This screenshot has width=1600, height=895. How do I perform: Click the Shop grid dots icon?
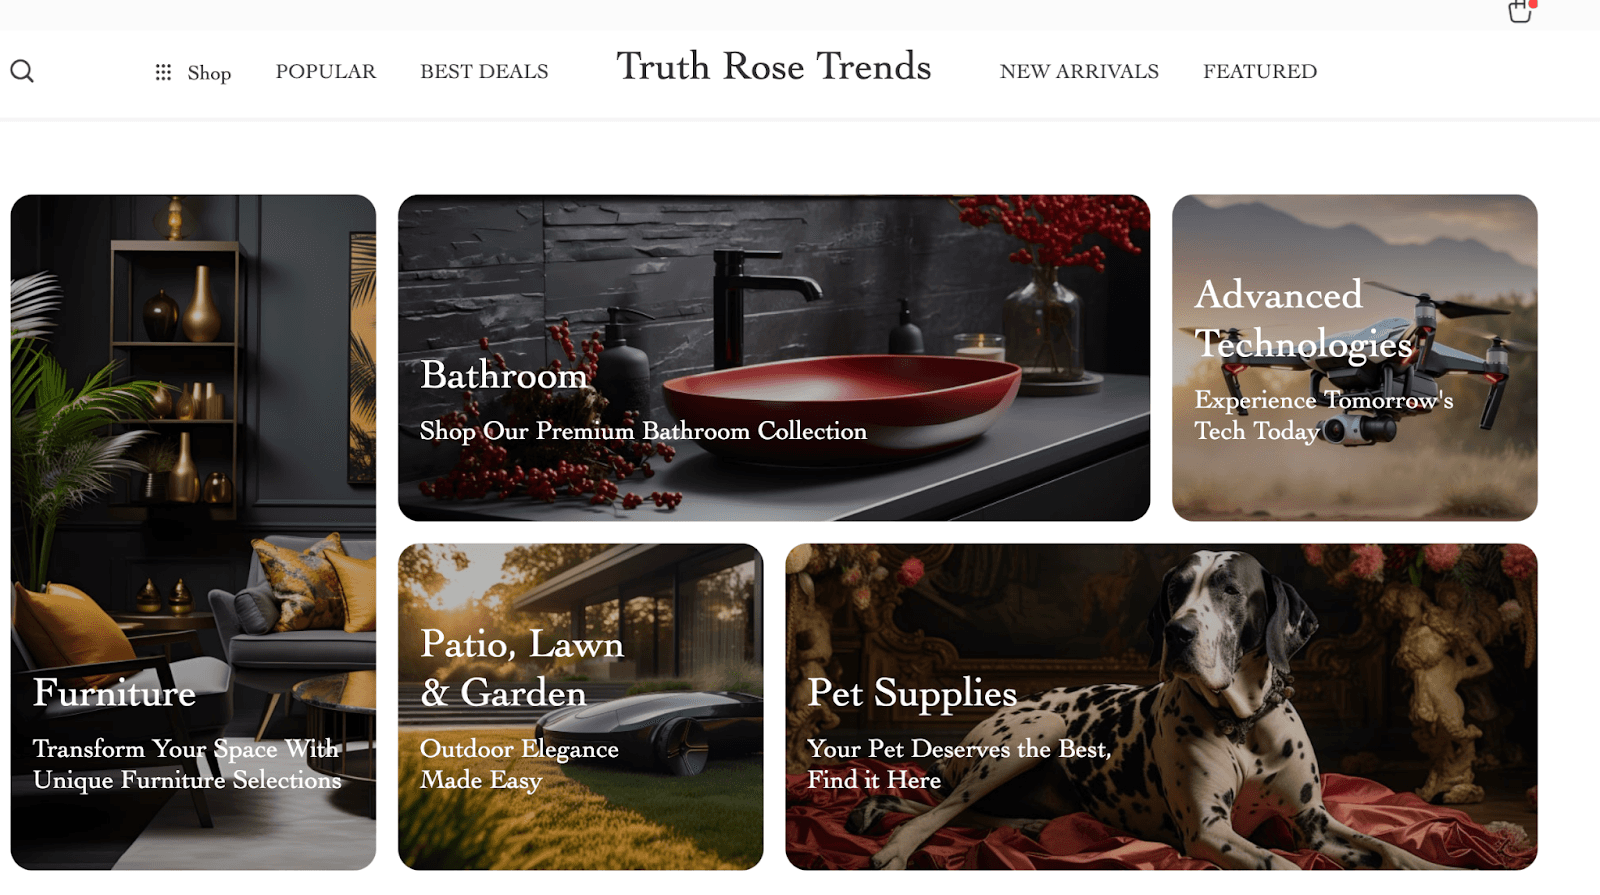tap(163, 72)
